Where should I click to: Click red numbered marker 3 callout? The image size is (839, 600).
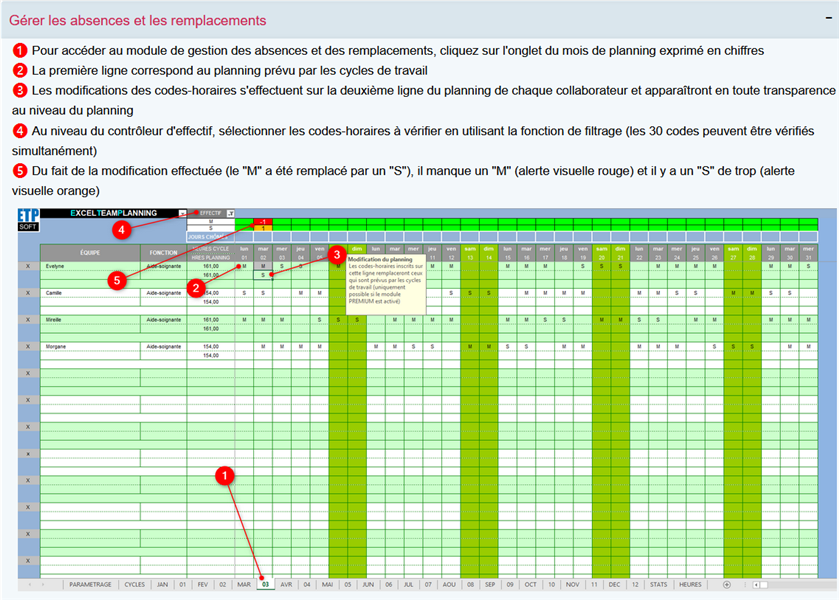[x=337, y=256]
